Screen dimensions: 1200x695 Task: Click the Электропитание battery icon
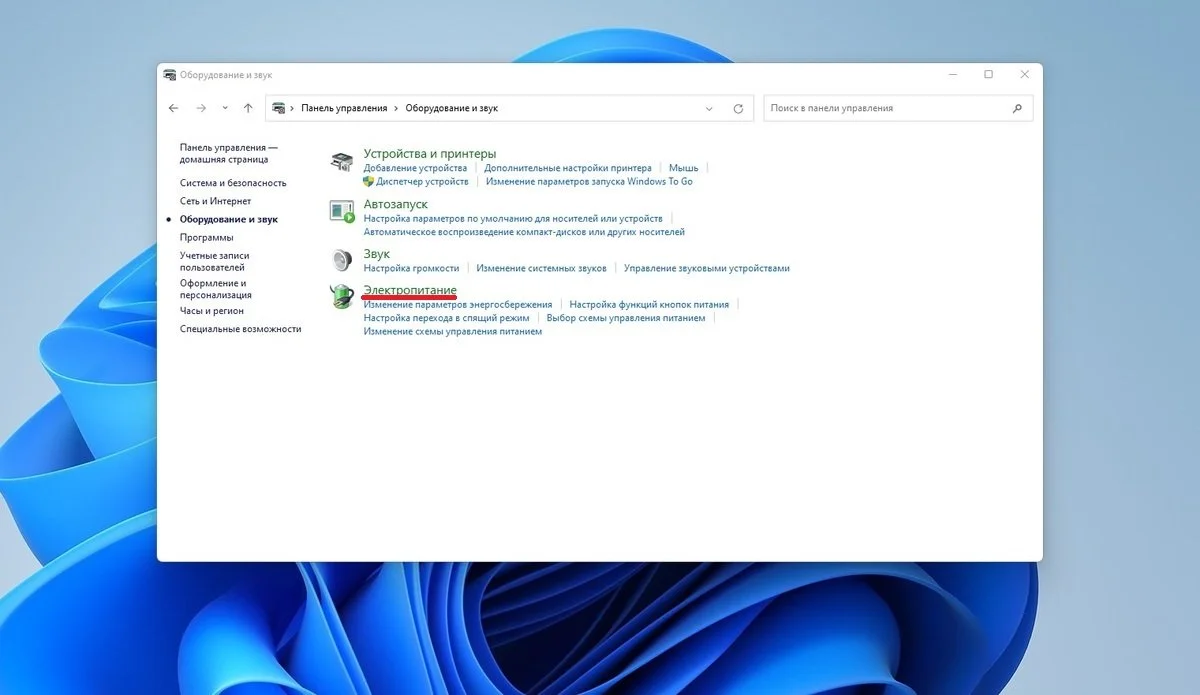[342, 295]
